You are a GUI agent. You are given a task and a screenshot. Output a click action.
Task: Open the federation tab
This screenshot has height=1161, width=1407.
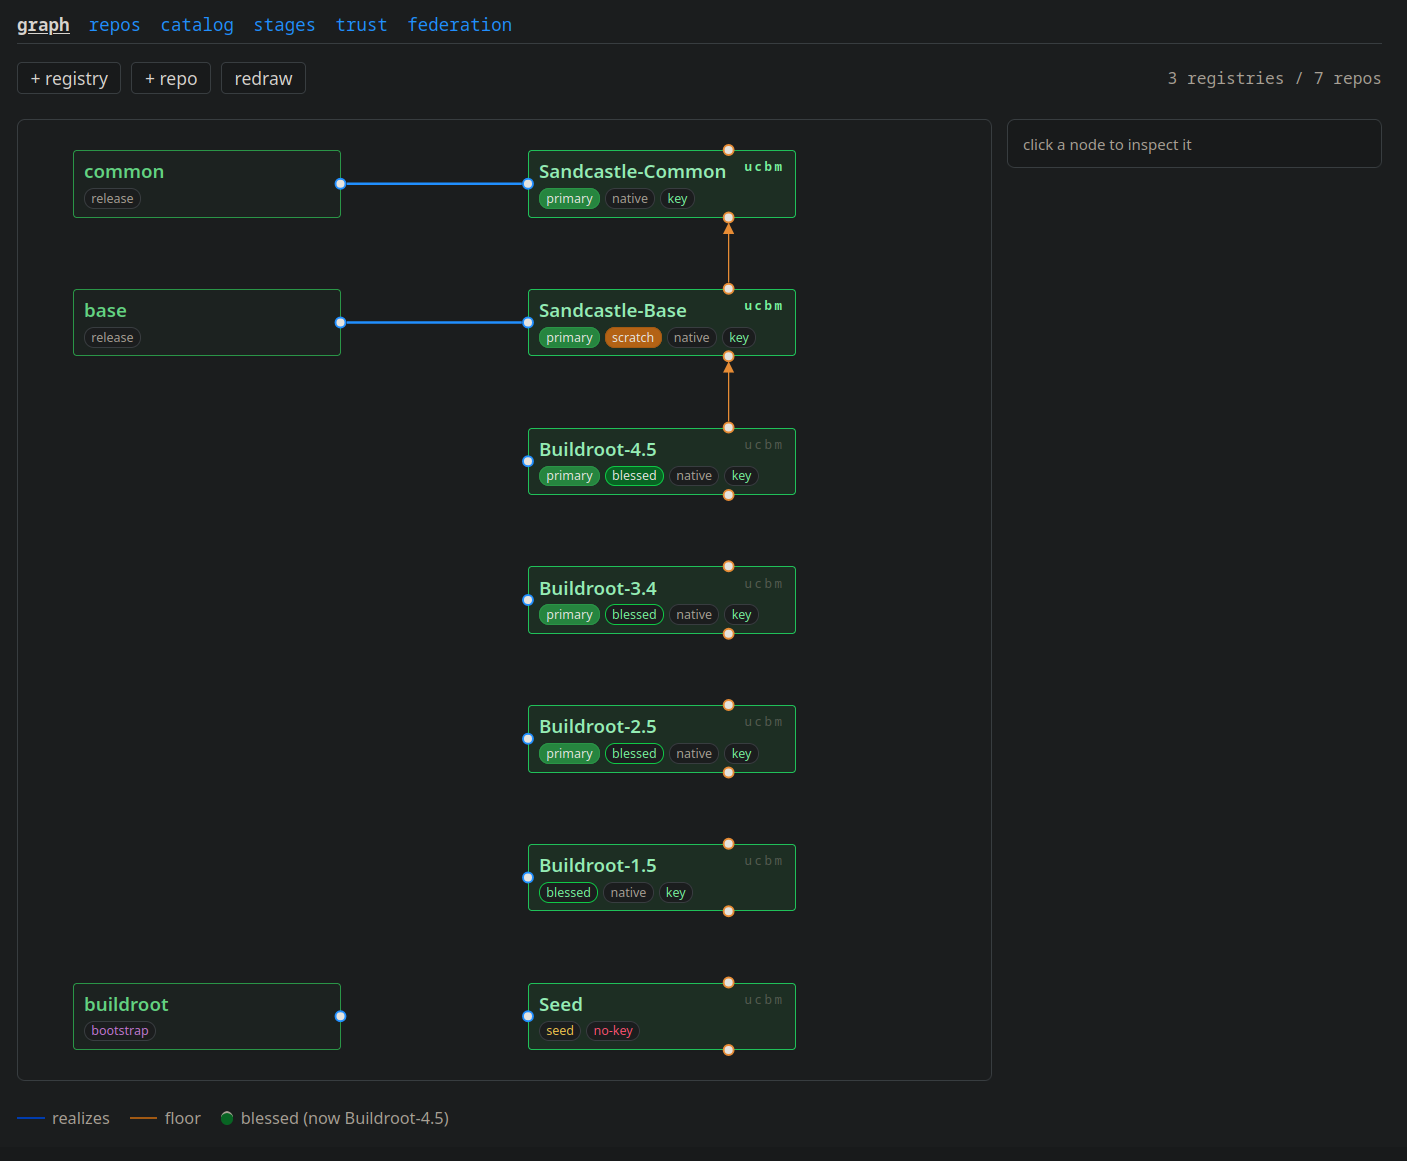click(459, 25)
